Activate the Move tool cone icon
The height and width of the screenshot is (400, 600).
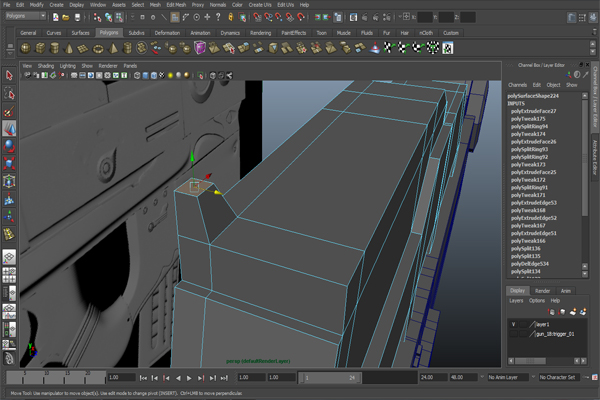point(9,129)
